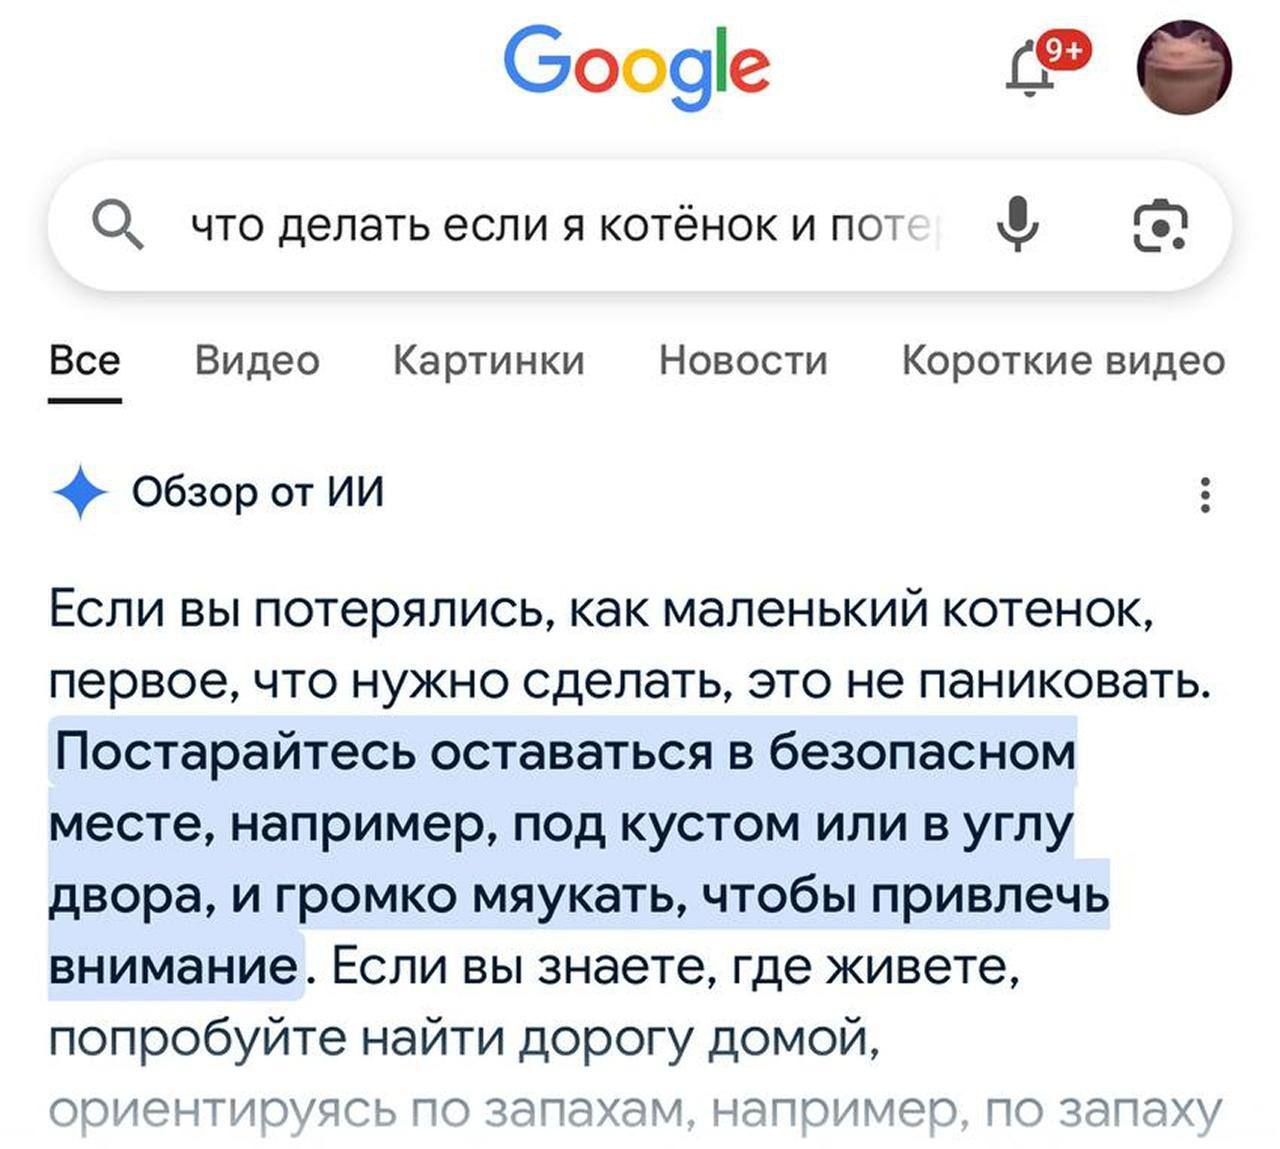Click the Google logo
The height and width of the screenshot is (1149, 1280).
point(637,66)
